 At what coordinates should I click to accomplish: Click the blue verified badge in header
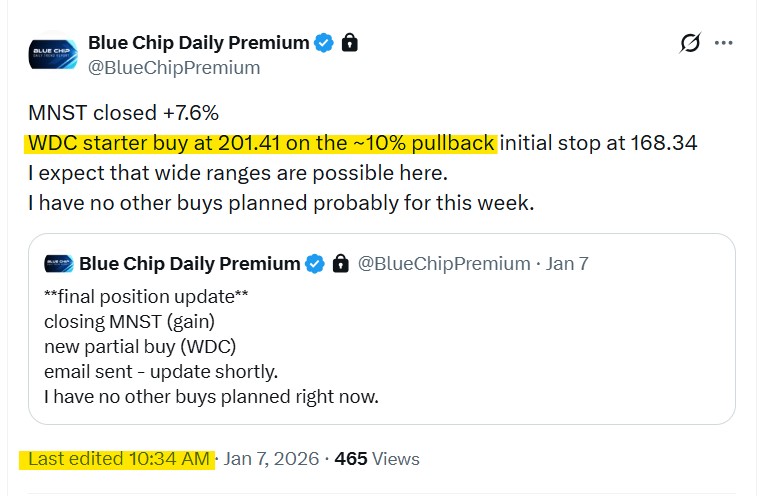pyautogui.click(x=324, y=43)
